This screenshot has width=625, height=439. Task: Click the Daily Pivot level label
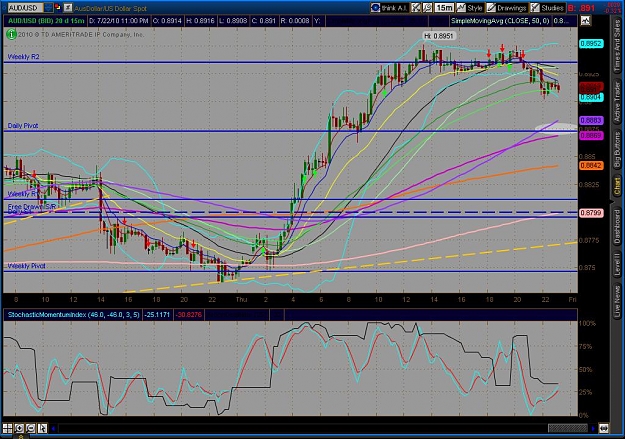pos(23,125)
